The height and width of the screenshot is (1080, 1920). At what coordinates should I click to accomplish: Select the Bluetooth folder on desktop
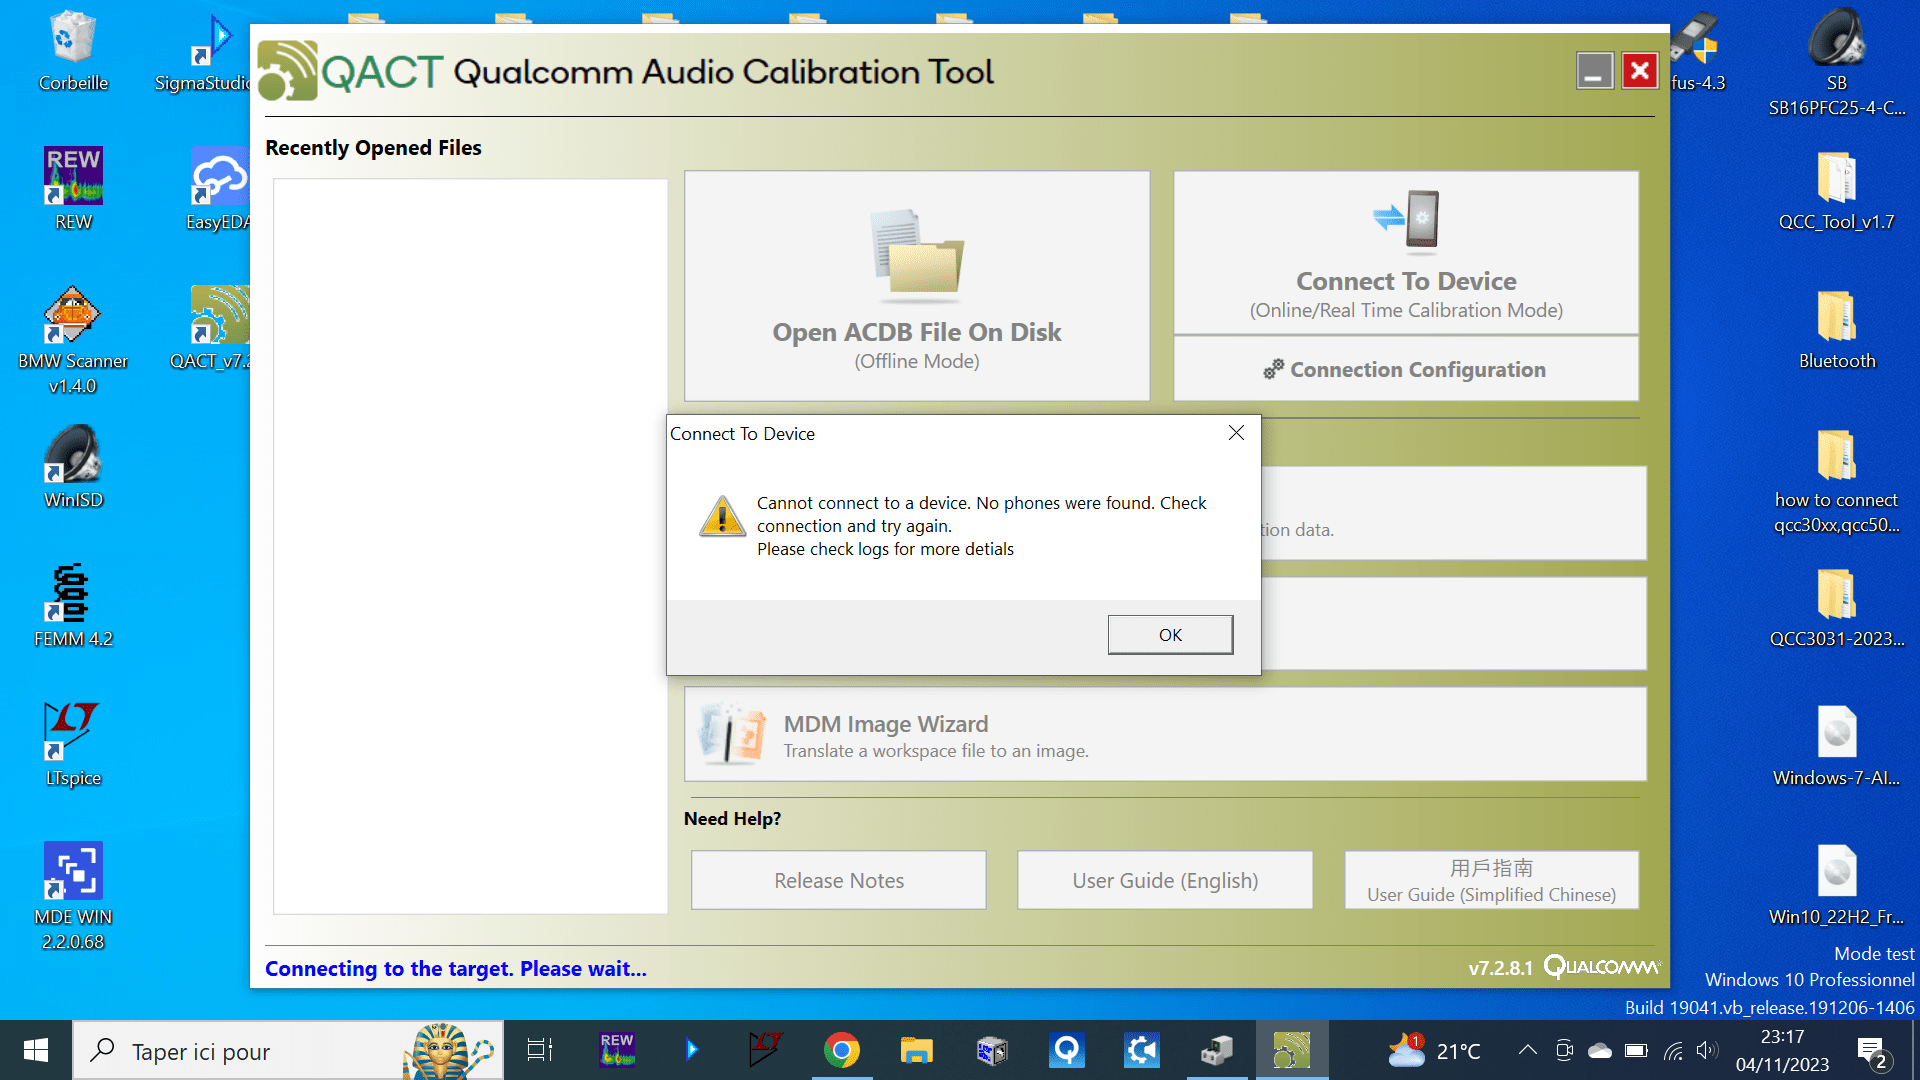click(1837, 329)
